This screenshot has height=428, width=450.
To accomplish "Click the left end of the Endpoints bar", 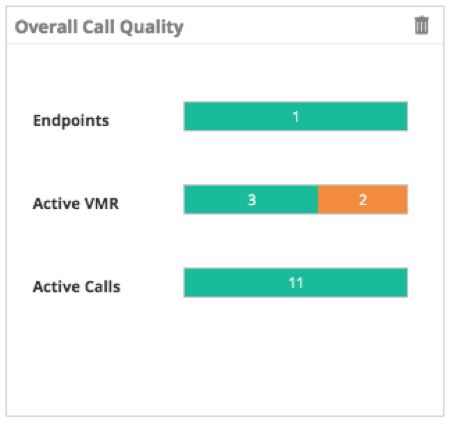I will (x=190, y=116).
